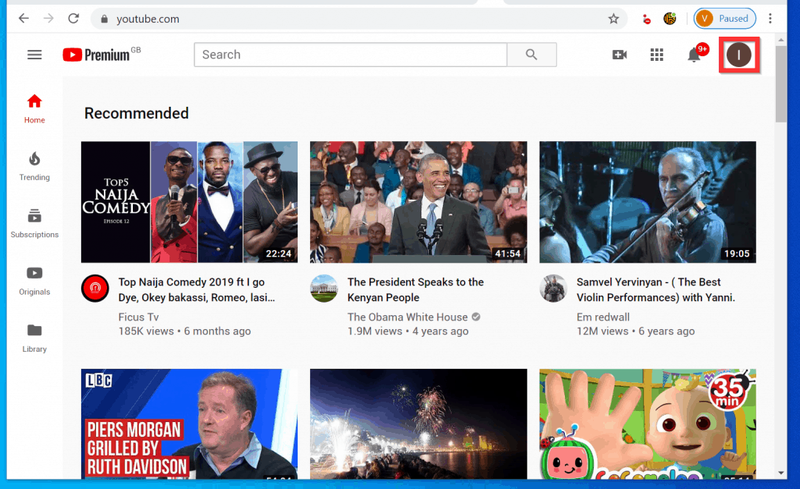Click '12M views • 6 years ago' text
Screen dimensions: 800x489
(x=636, y=331)
